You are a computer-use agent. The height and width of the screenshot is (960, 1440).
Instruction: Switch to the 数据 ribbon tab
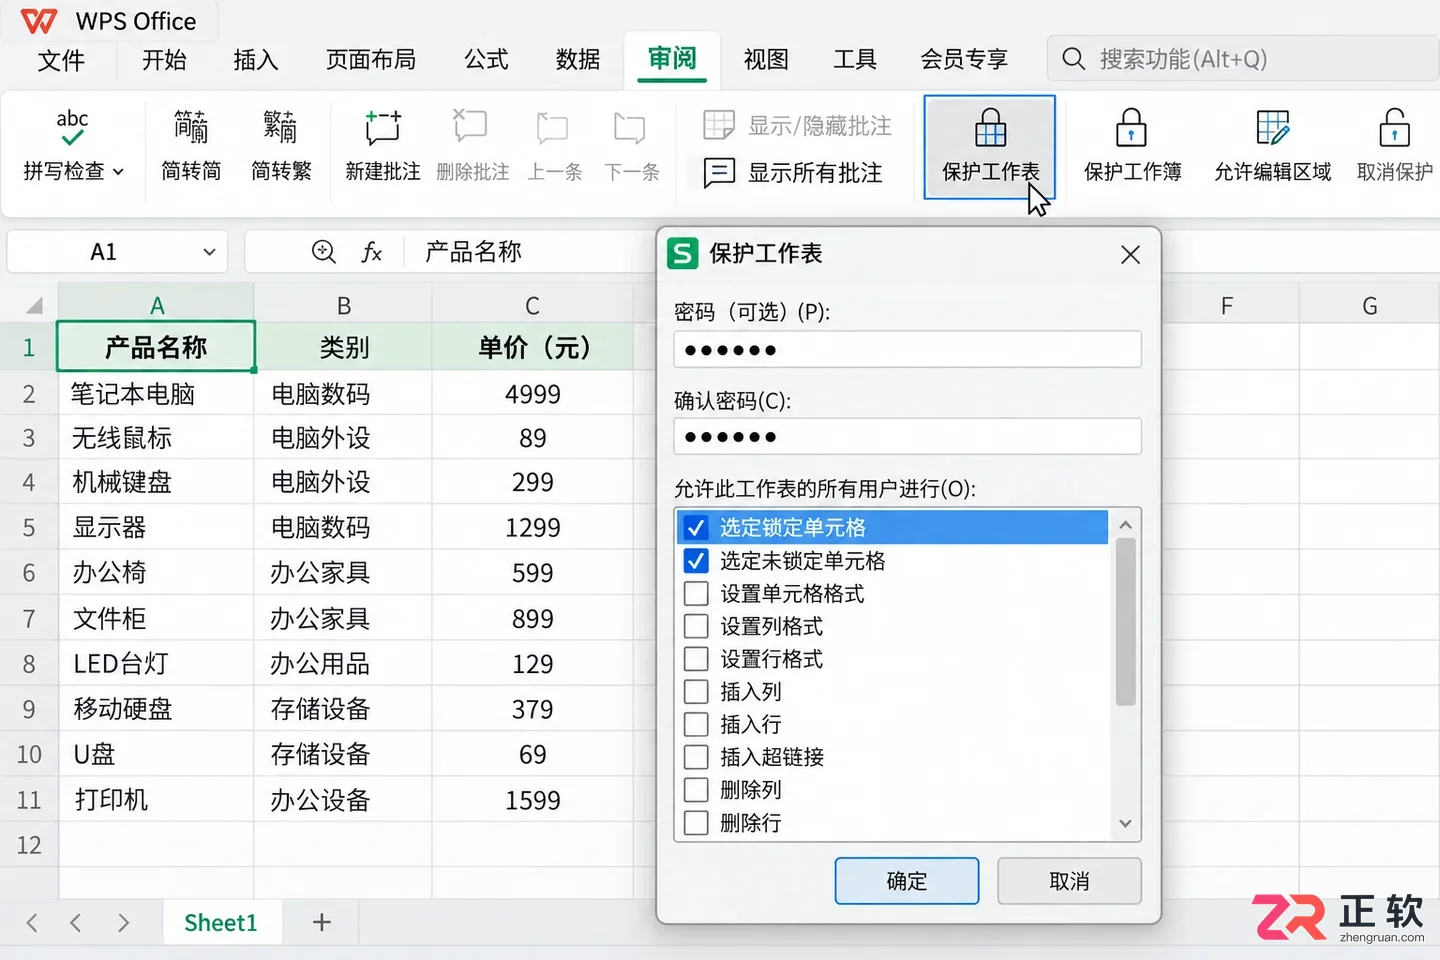[578, 60]
